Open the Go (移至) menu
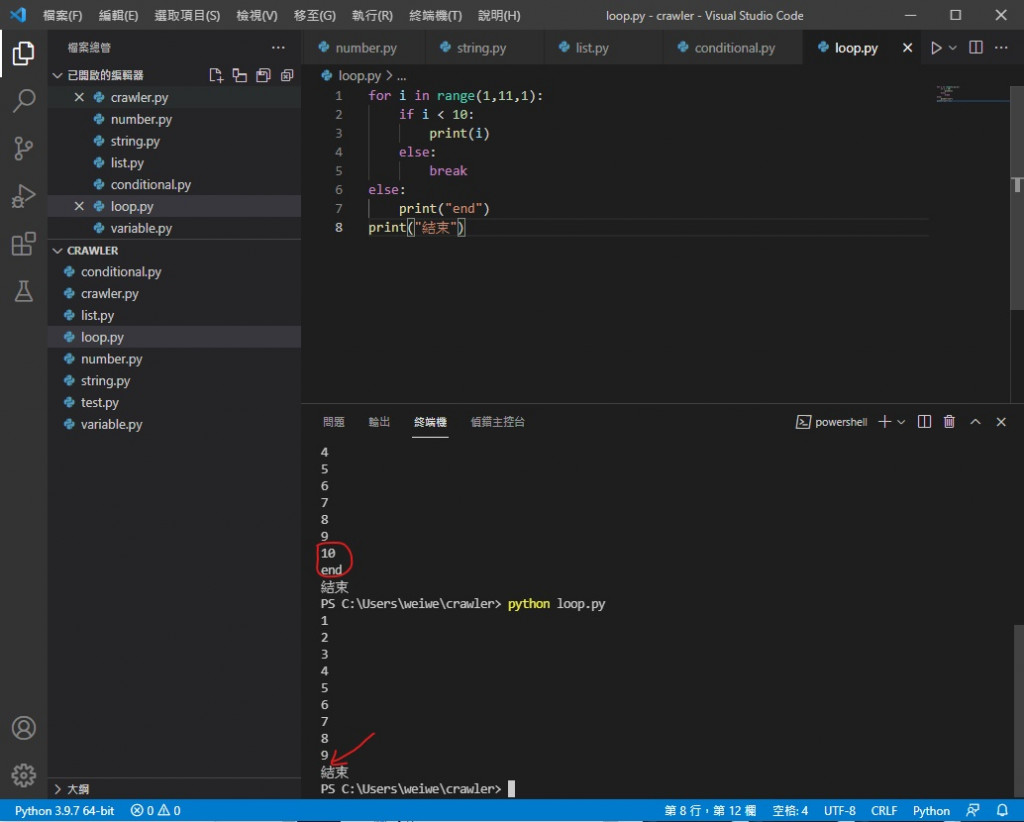Viewport: 1024px width, 822px height. tap(315, 16)
